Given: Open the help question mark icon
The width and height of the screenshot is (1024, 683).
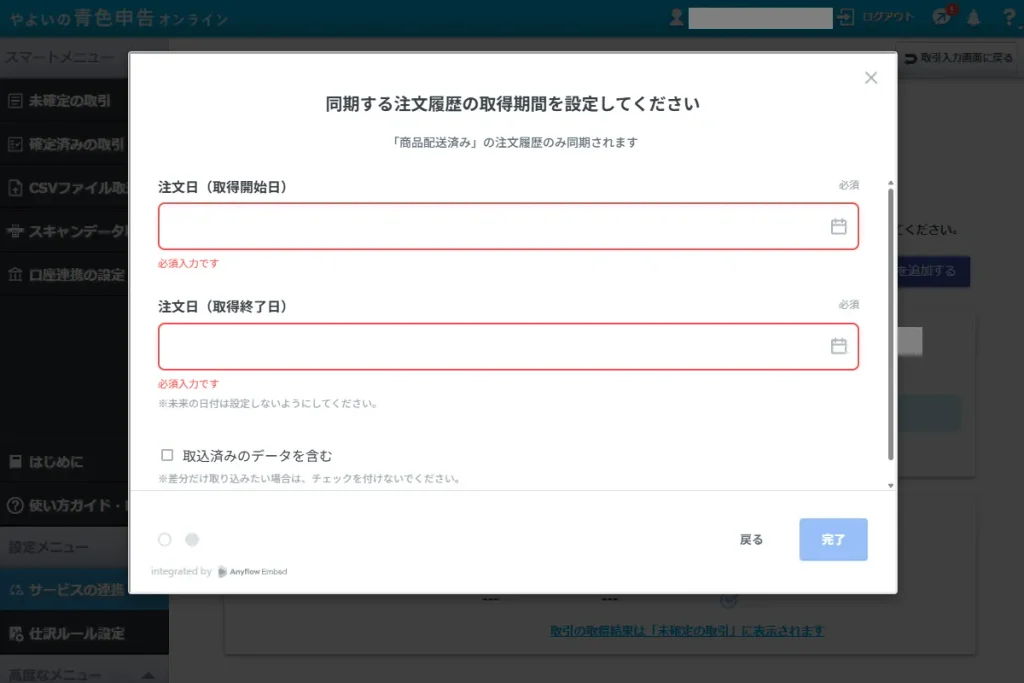Looking at the screenshot, I should tap(1009, 18).
